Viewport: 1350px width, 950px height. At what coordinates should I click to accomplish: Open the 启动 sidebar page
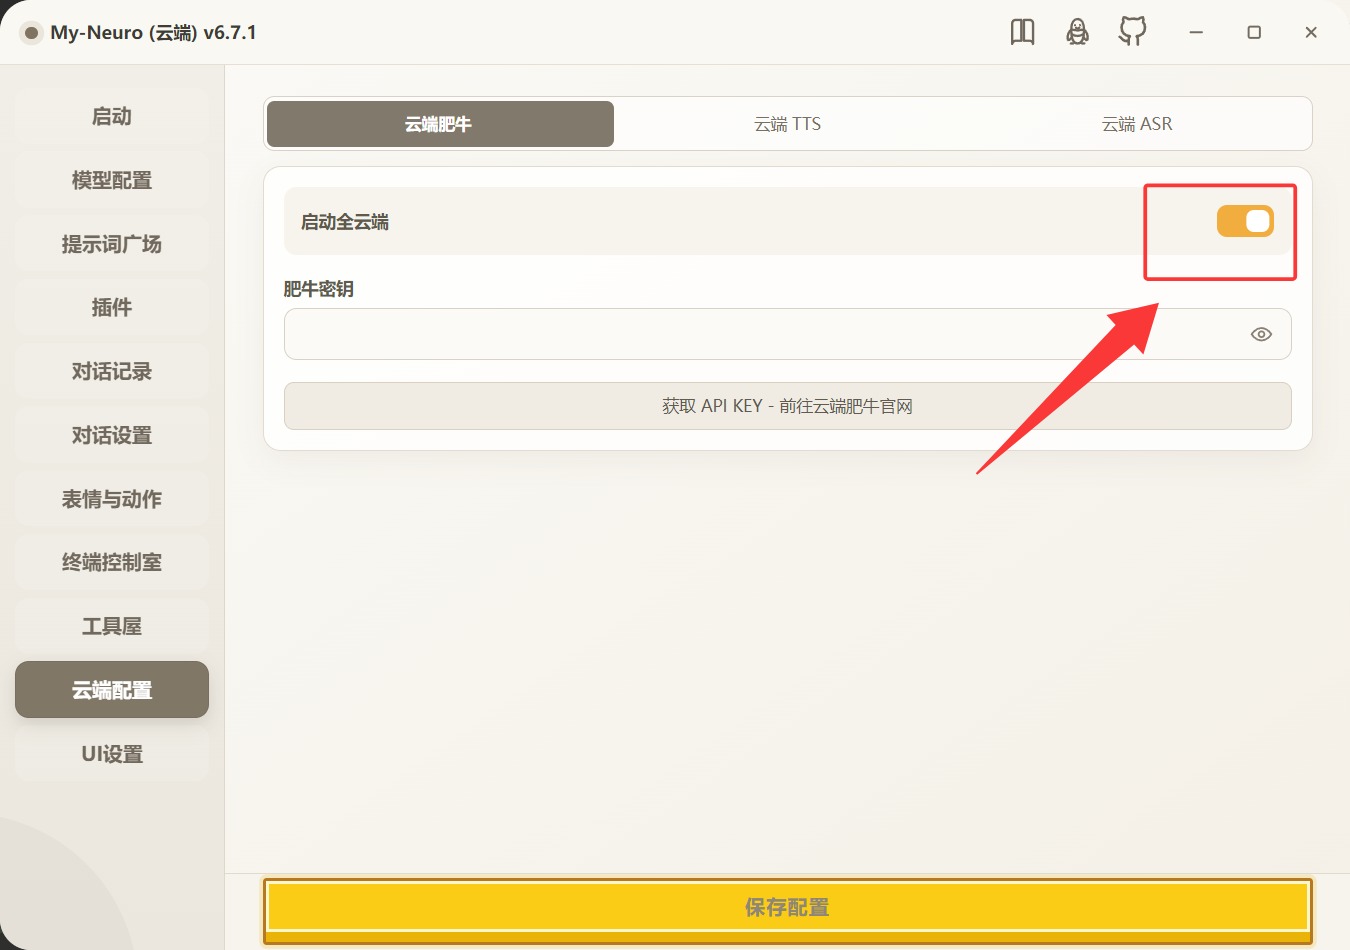[112, 116]
